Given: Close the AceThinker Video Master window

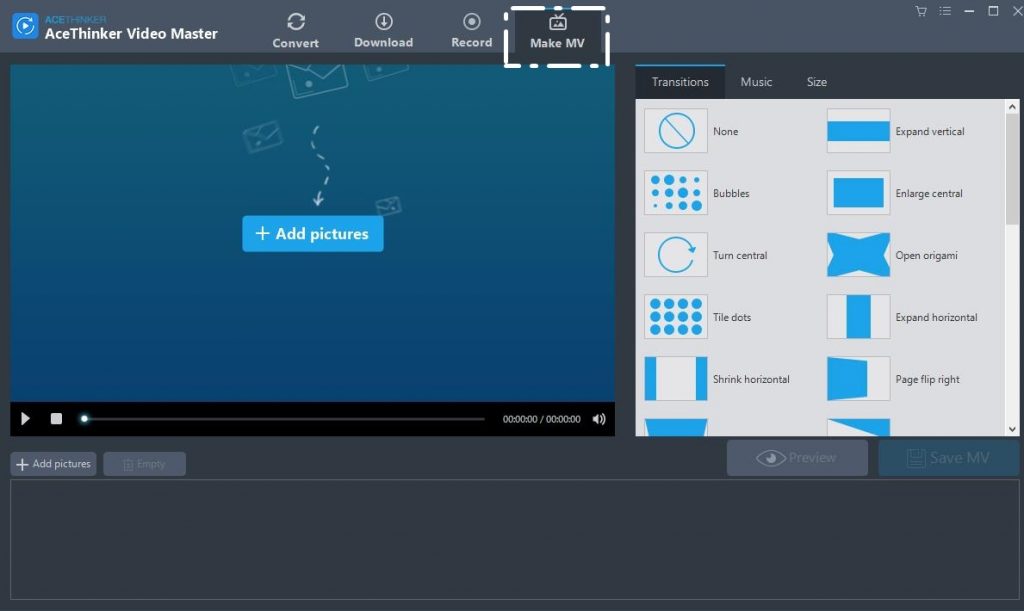Looking at the screenshot, I should [x=1017, y=11].
